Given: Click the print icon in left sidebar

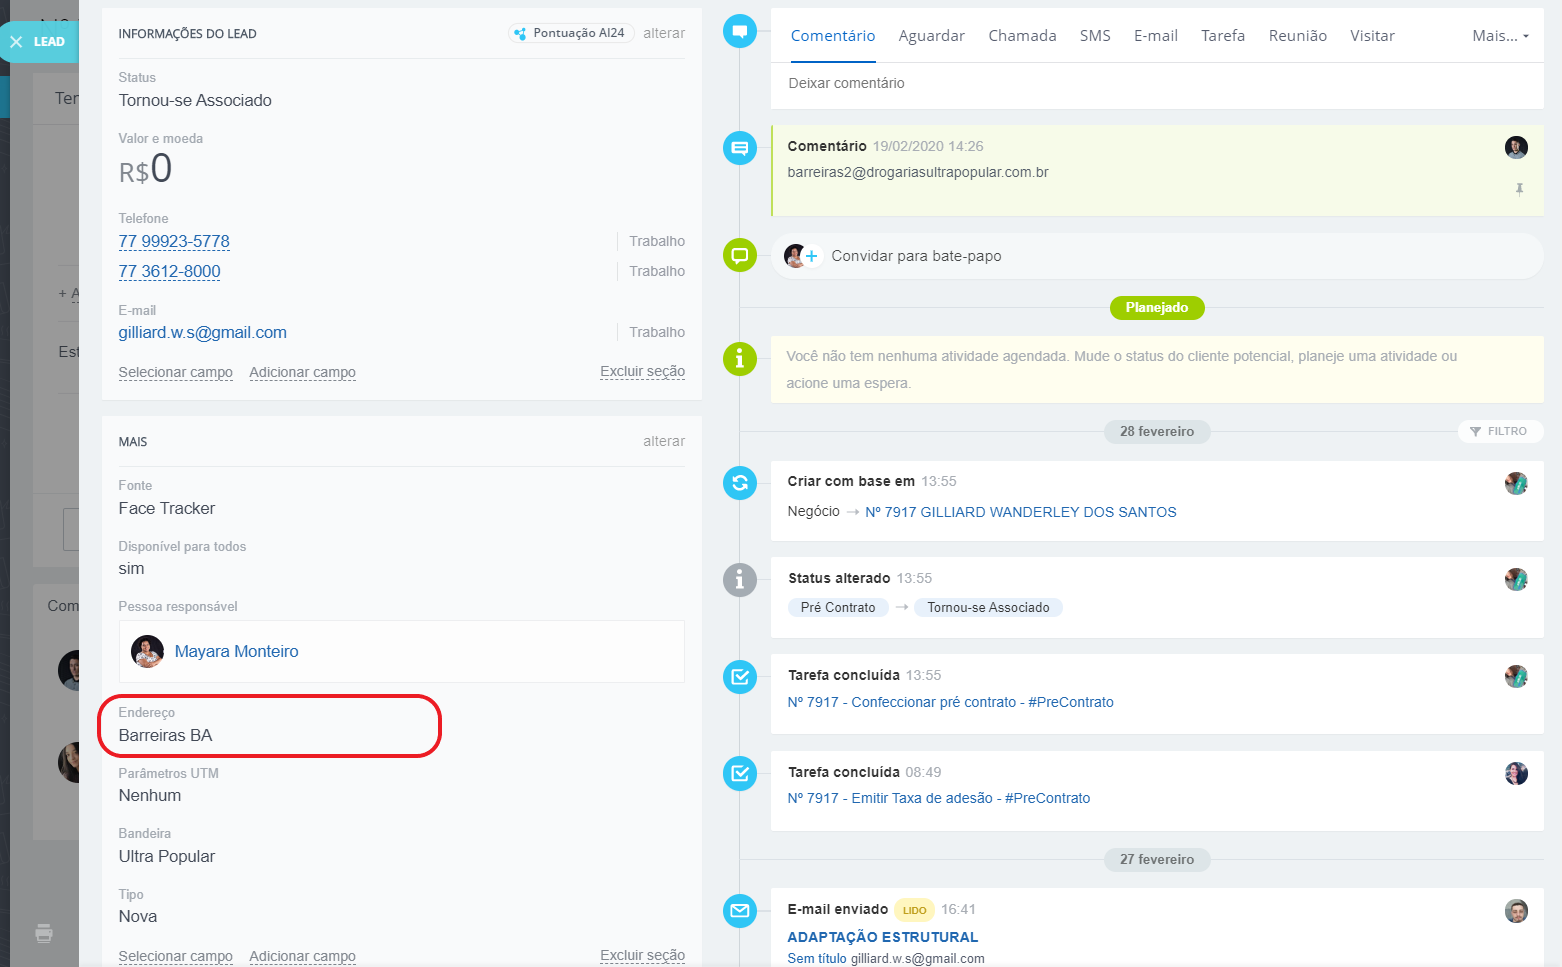Looking at the screenshot, I should coord(44,933).
